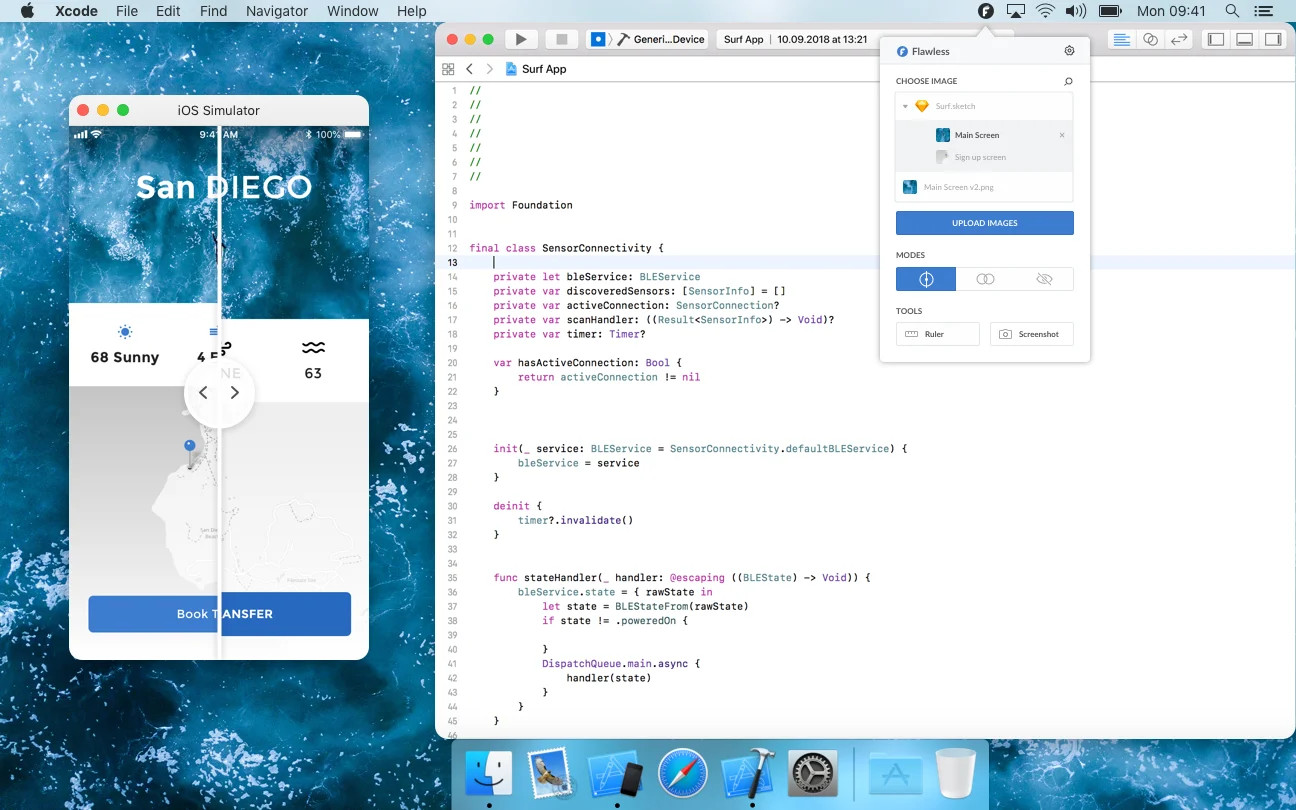Open the File menu

127,11
